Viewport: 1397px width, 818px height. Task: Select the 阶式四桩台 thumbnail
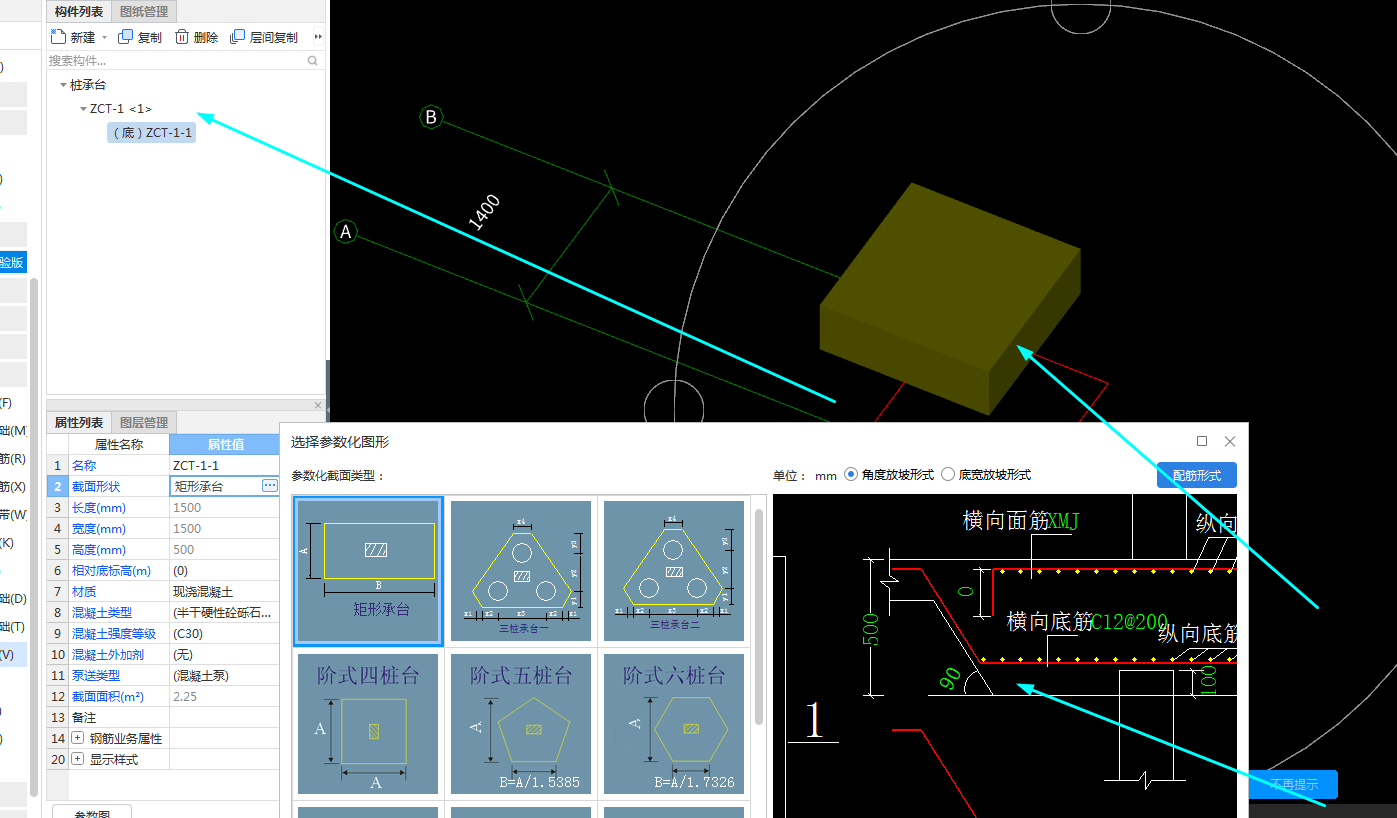point(368,724)
